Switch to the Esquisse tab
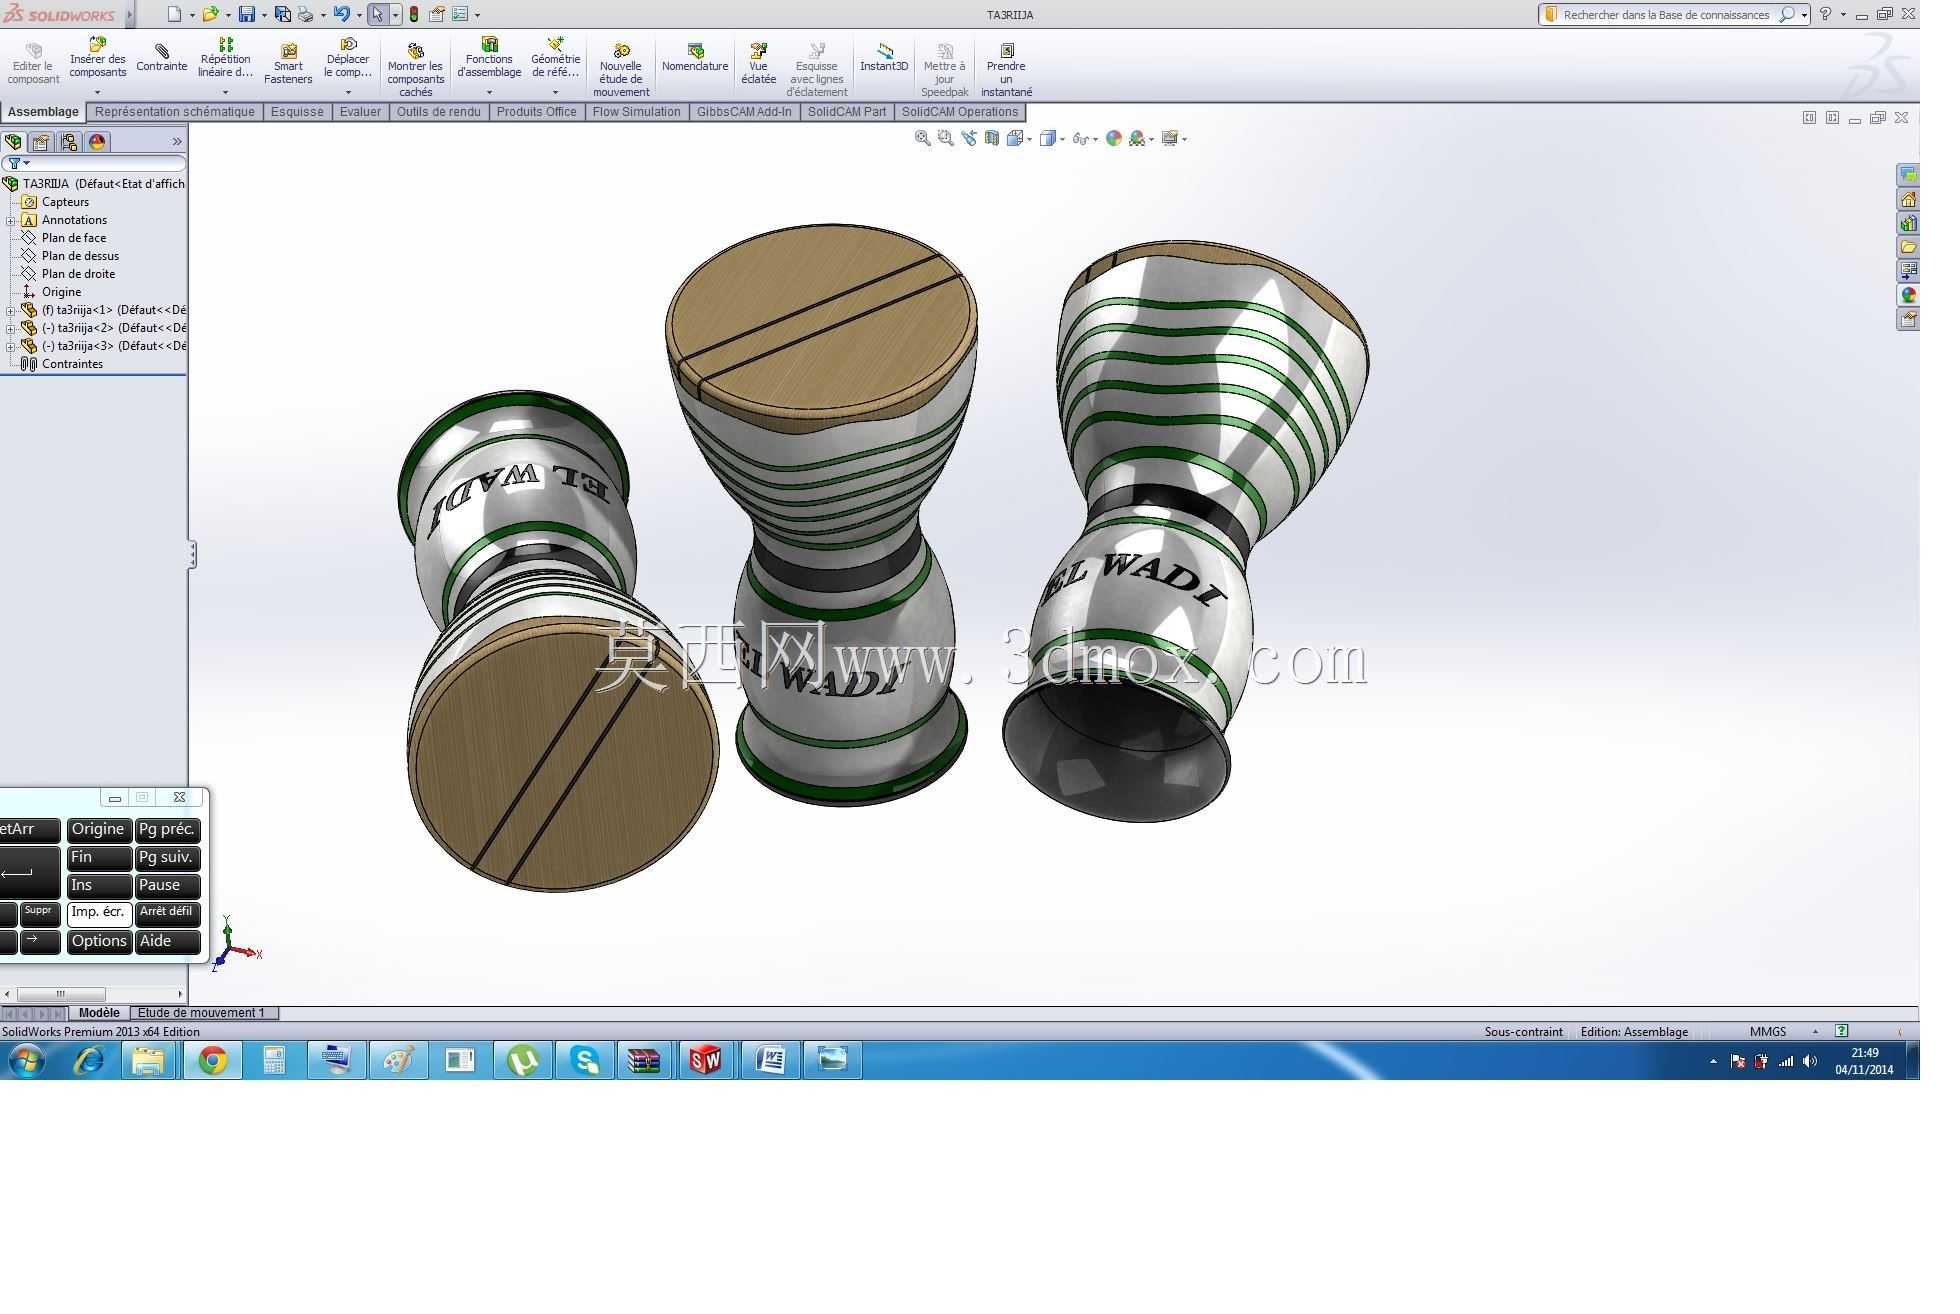 (297, 112)
